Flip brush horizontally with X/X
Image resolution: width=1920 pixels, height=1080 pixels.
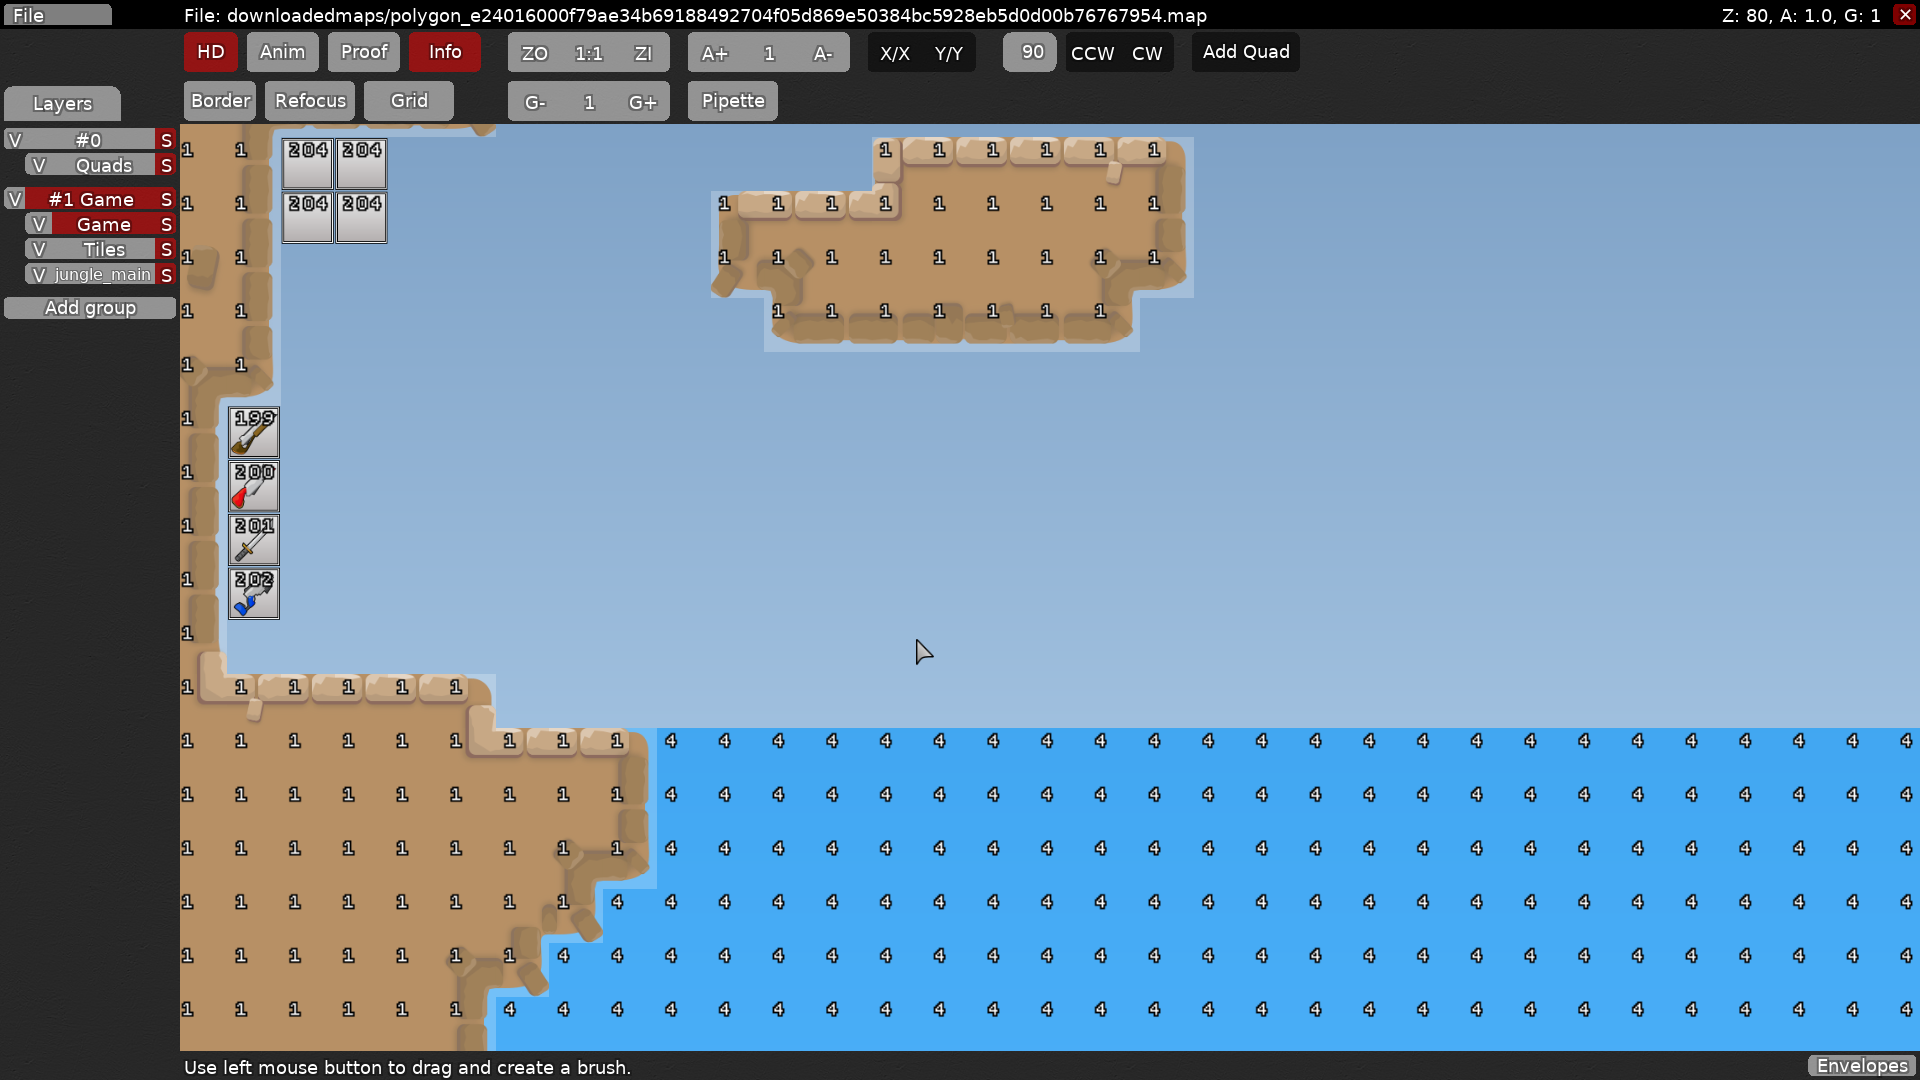(x=895, y=53)
